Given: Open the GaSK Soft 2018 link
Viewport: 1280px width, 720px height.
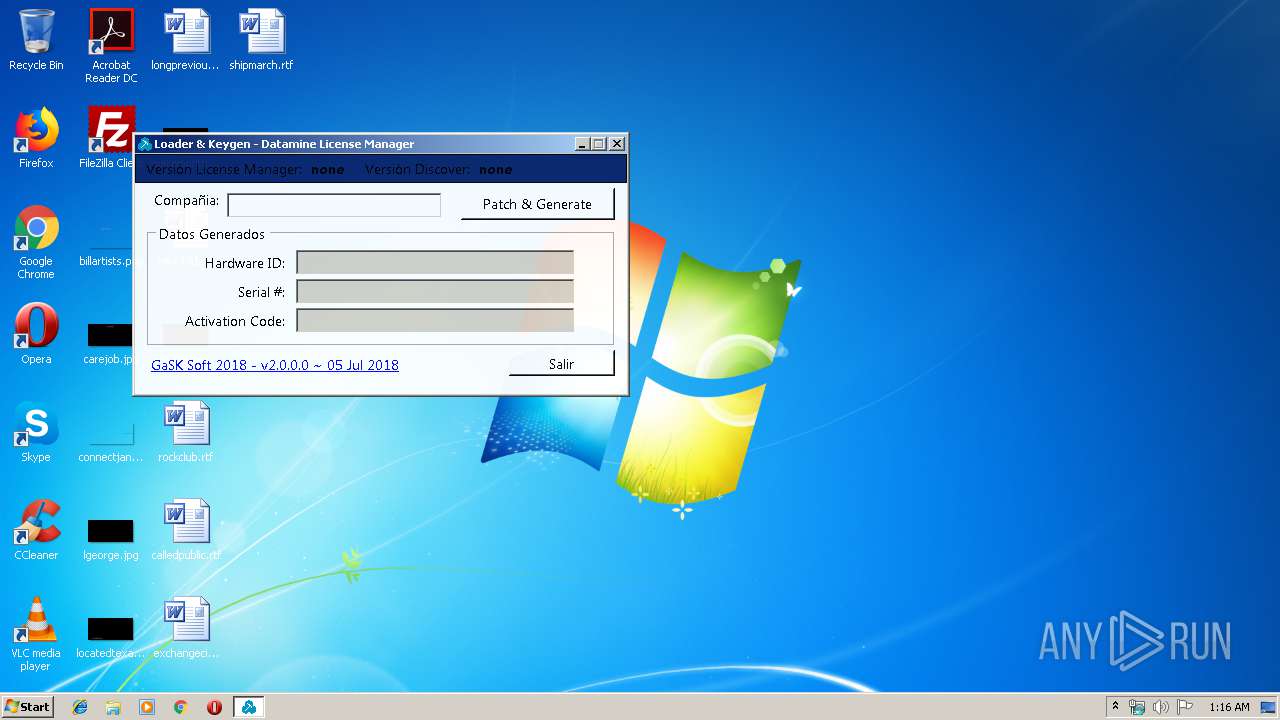Looking at the screenshot, I should pos(275,365).
